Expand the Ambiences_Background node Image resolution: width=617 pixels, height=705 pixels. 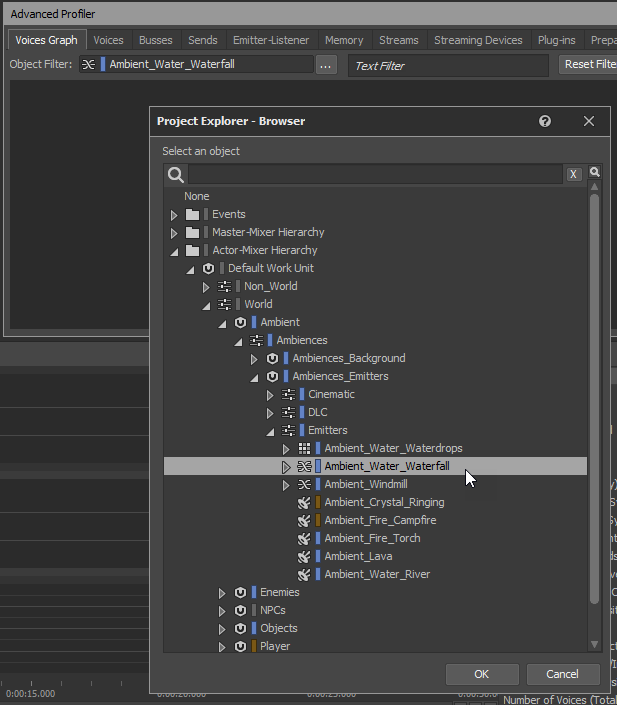click(x=254, y=359)
